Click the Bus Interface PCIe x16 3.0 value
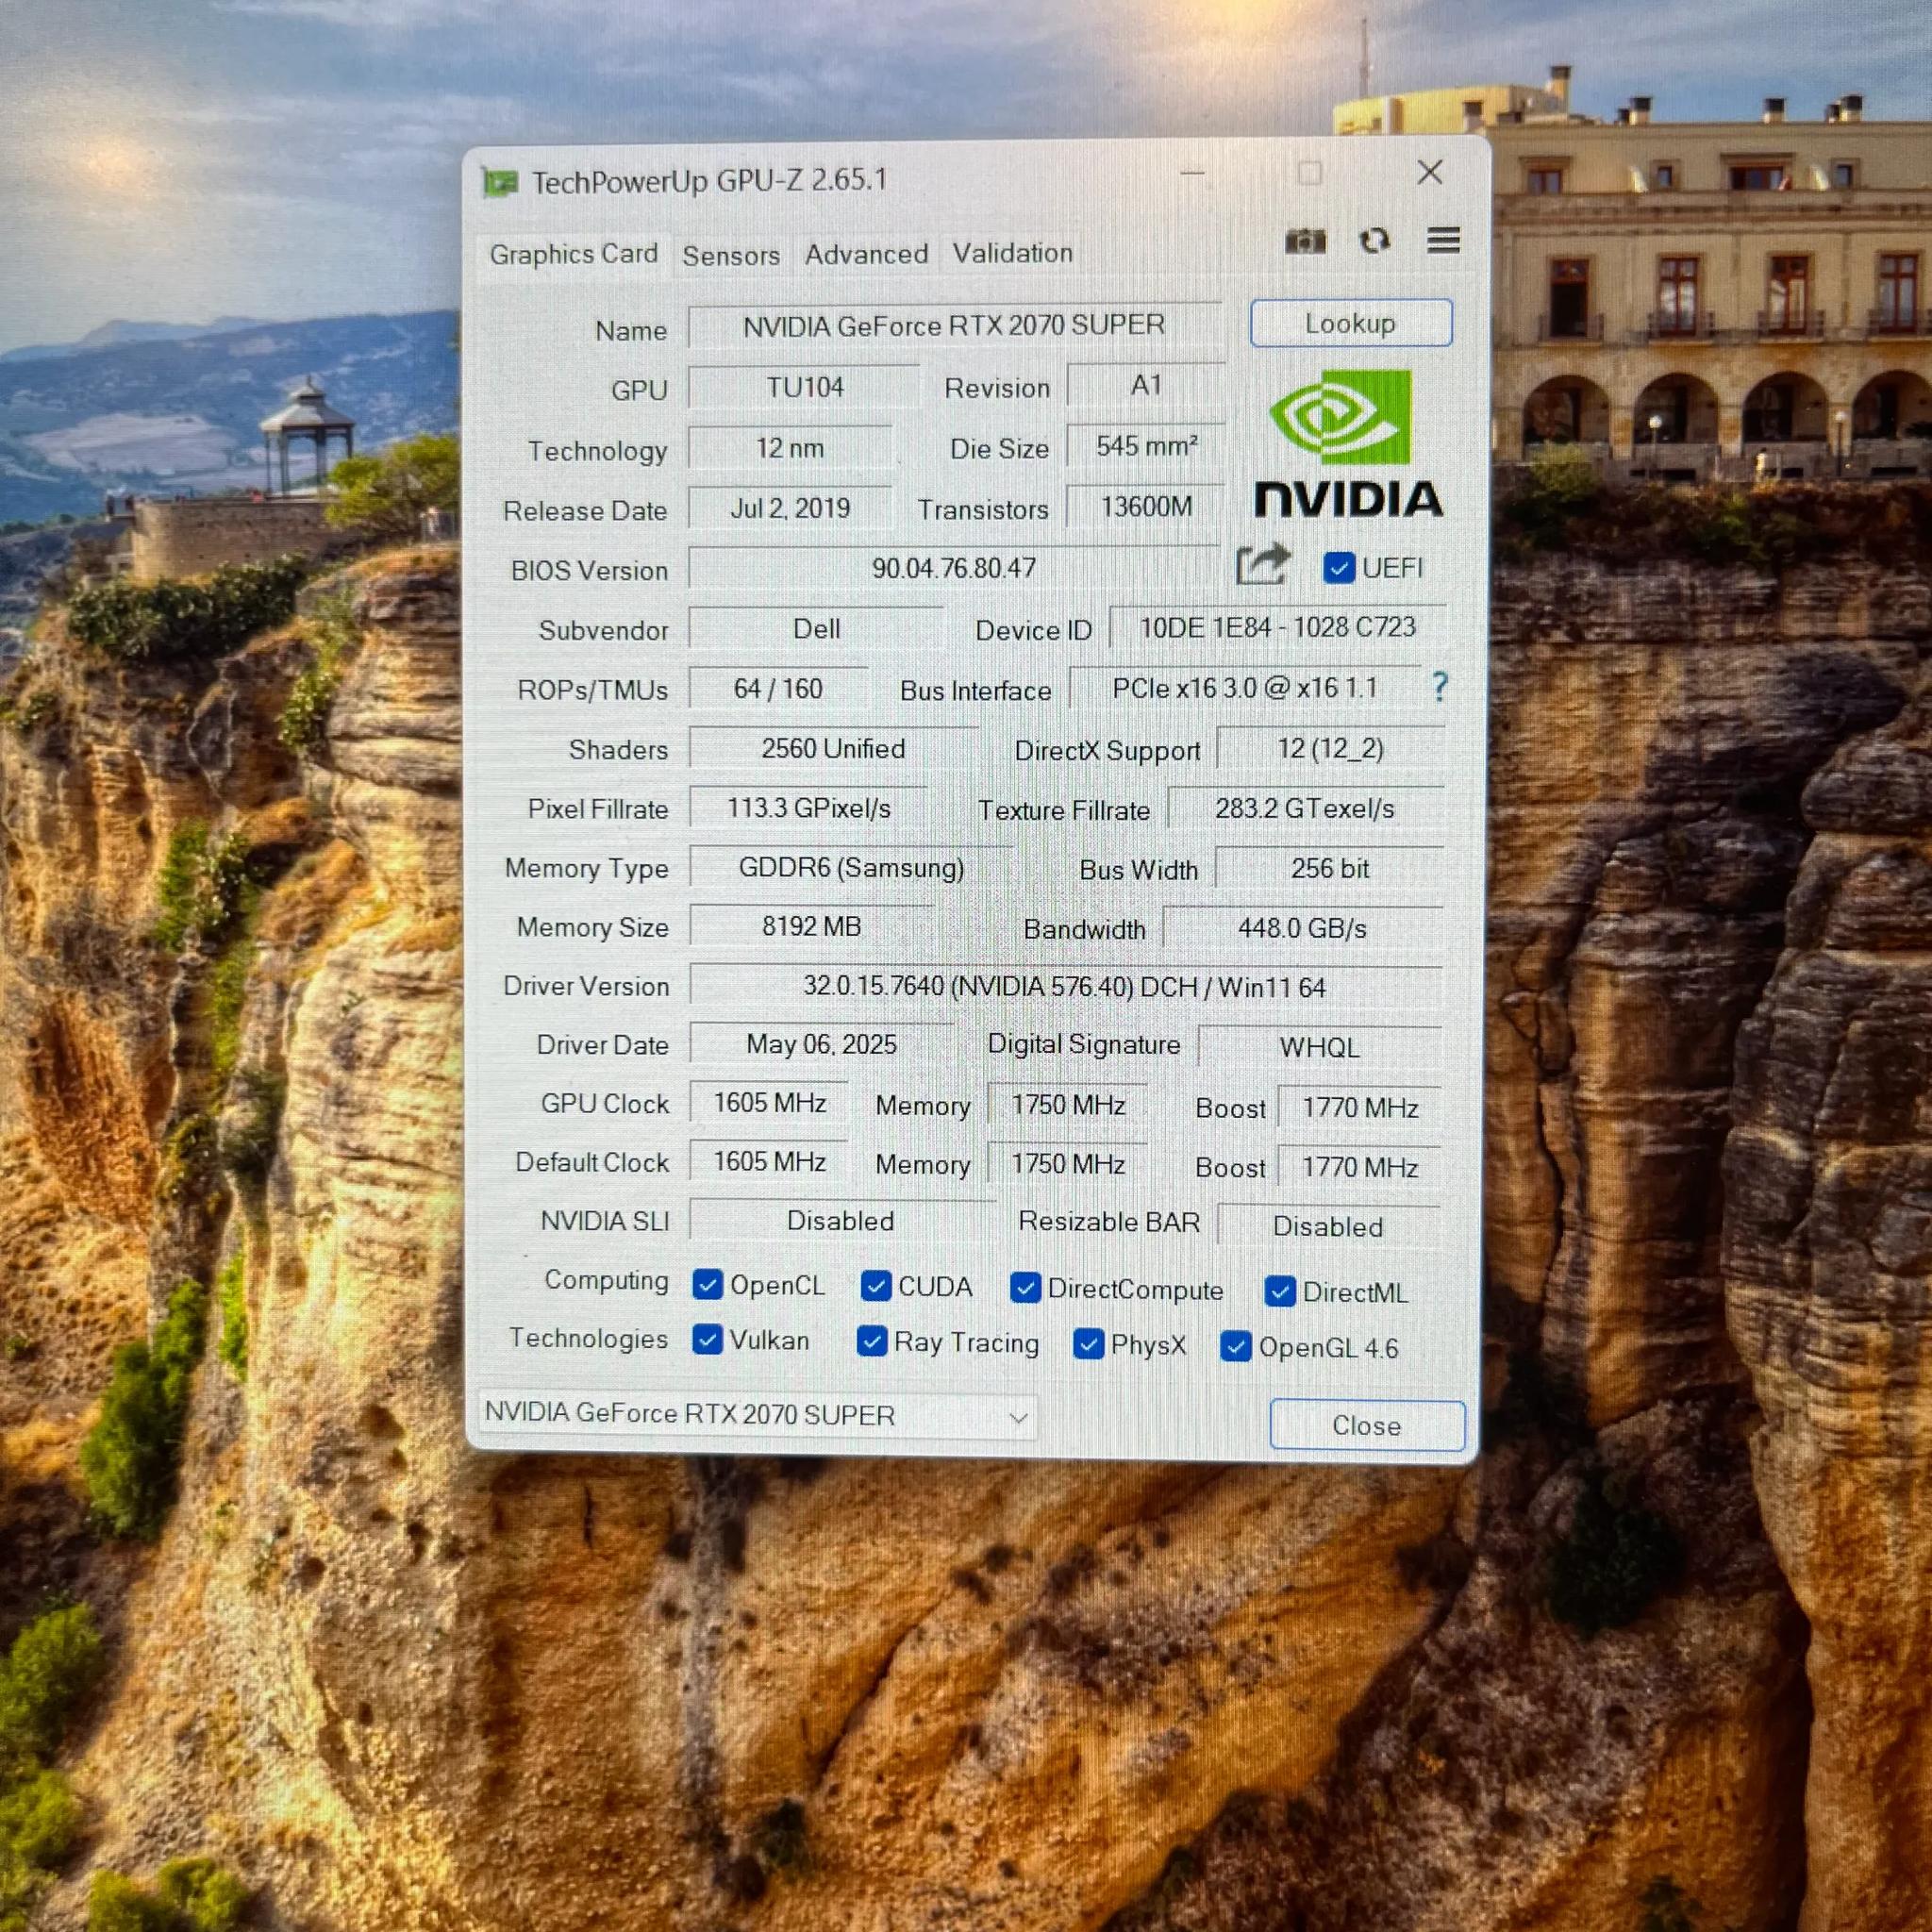Image resolution: width=1932 pixels, height=1932 pixels. click(1245, 688)
